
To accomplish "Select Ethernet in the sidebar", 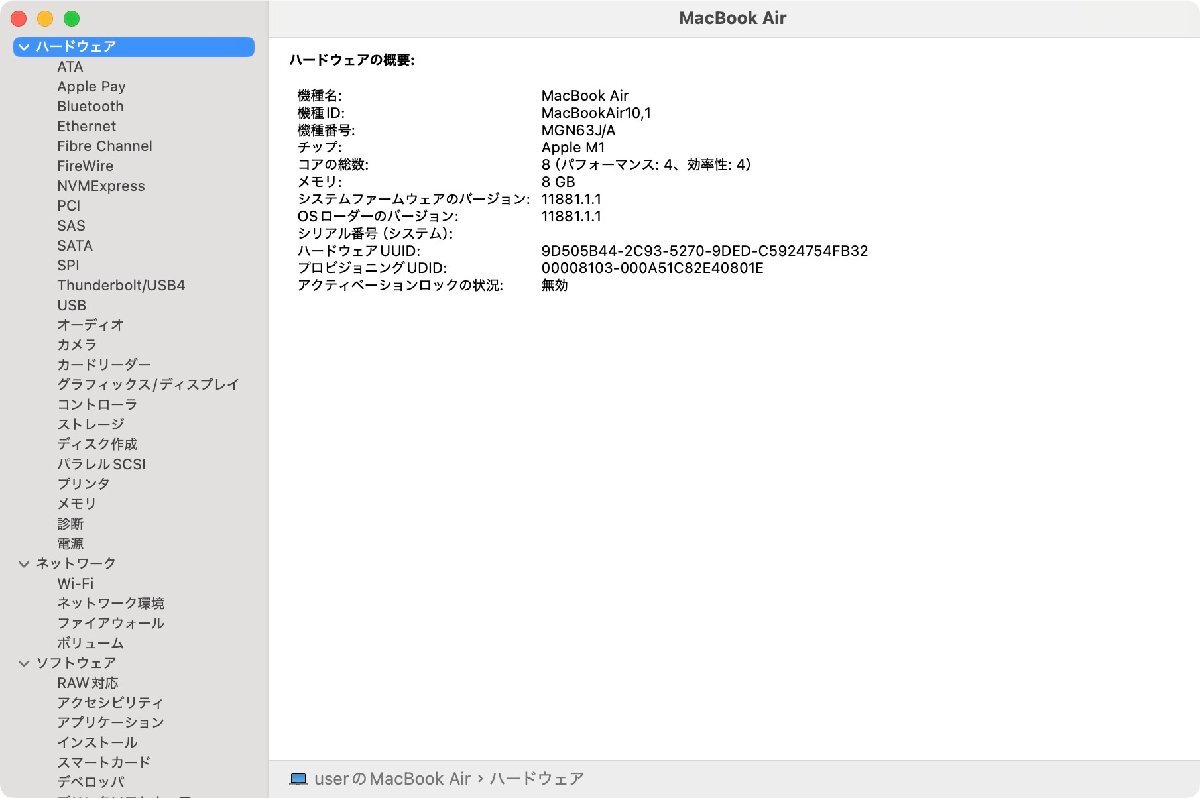I will tap(86, 126).
